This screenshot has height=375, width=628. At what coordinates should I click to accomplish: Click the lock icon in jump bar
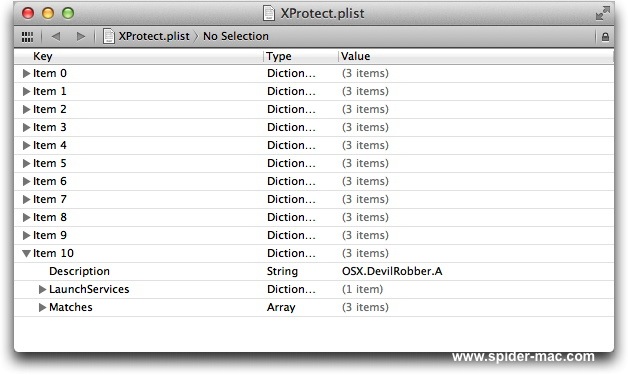605,37
